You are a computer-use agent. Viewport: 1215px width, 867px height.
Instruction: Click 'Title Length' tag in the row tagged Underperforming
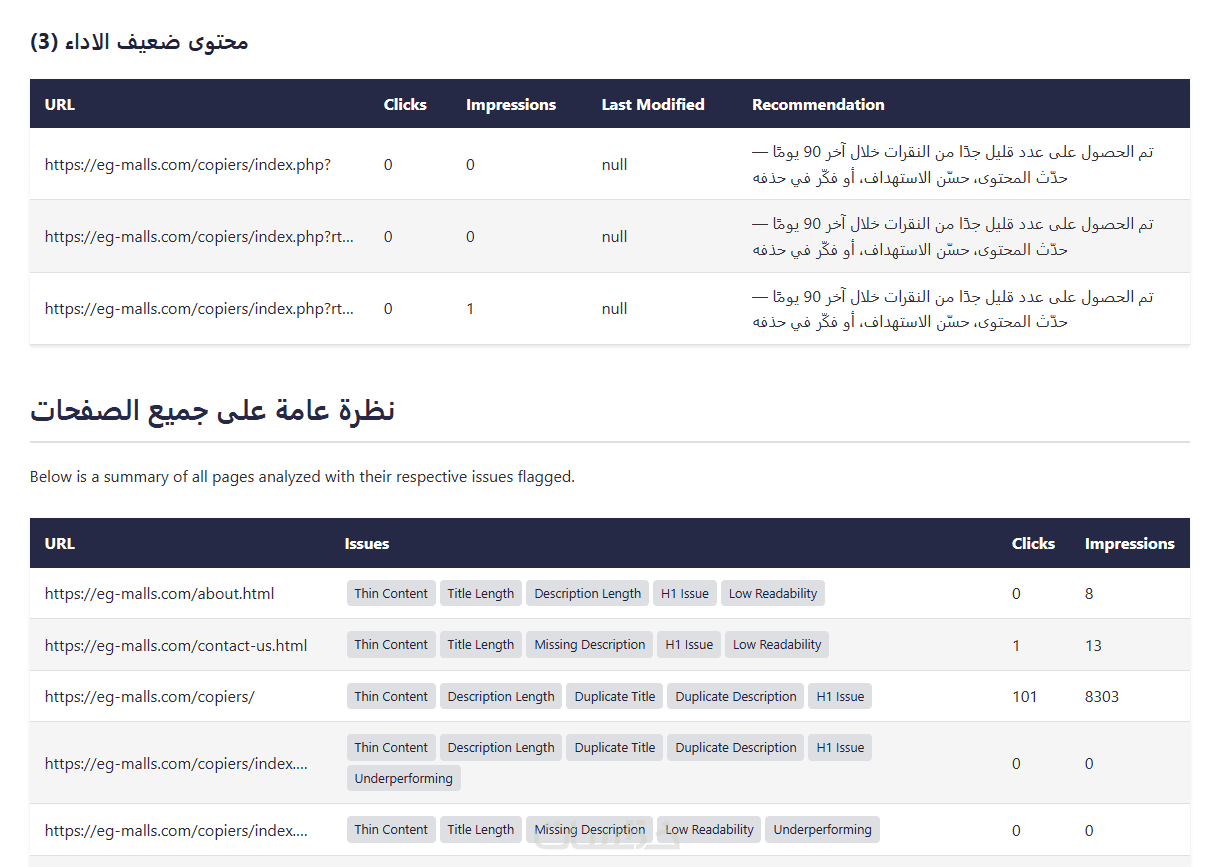[x=481, y=830]
